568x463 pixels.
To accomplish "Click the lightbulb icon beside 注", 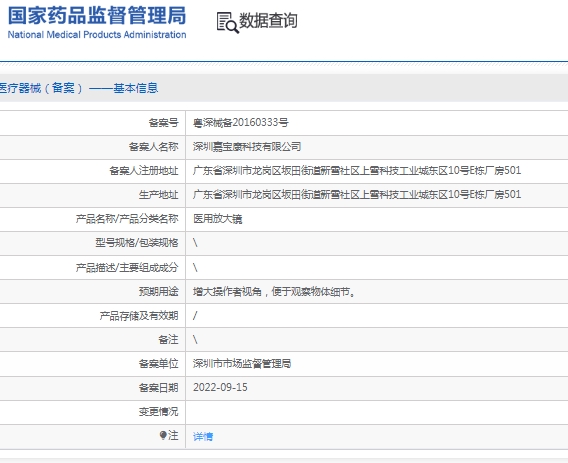I will [x=163, y=435].
